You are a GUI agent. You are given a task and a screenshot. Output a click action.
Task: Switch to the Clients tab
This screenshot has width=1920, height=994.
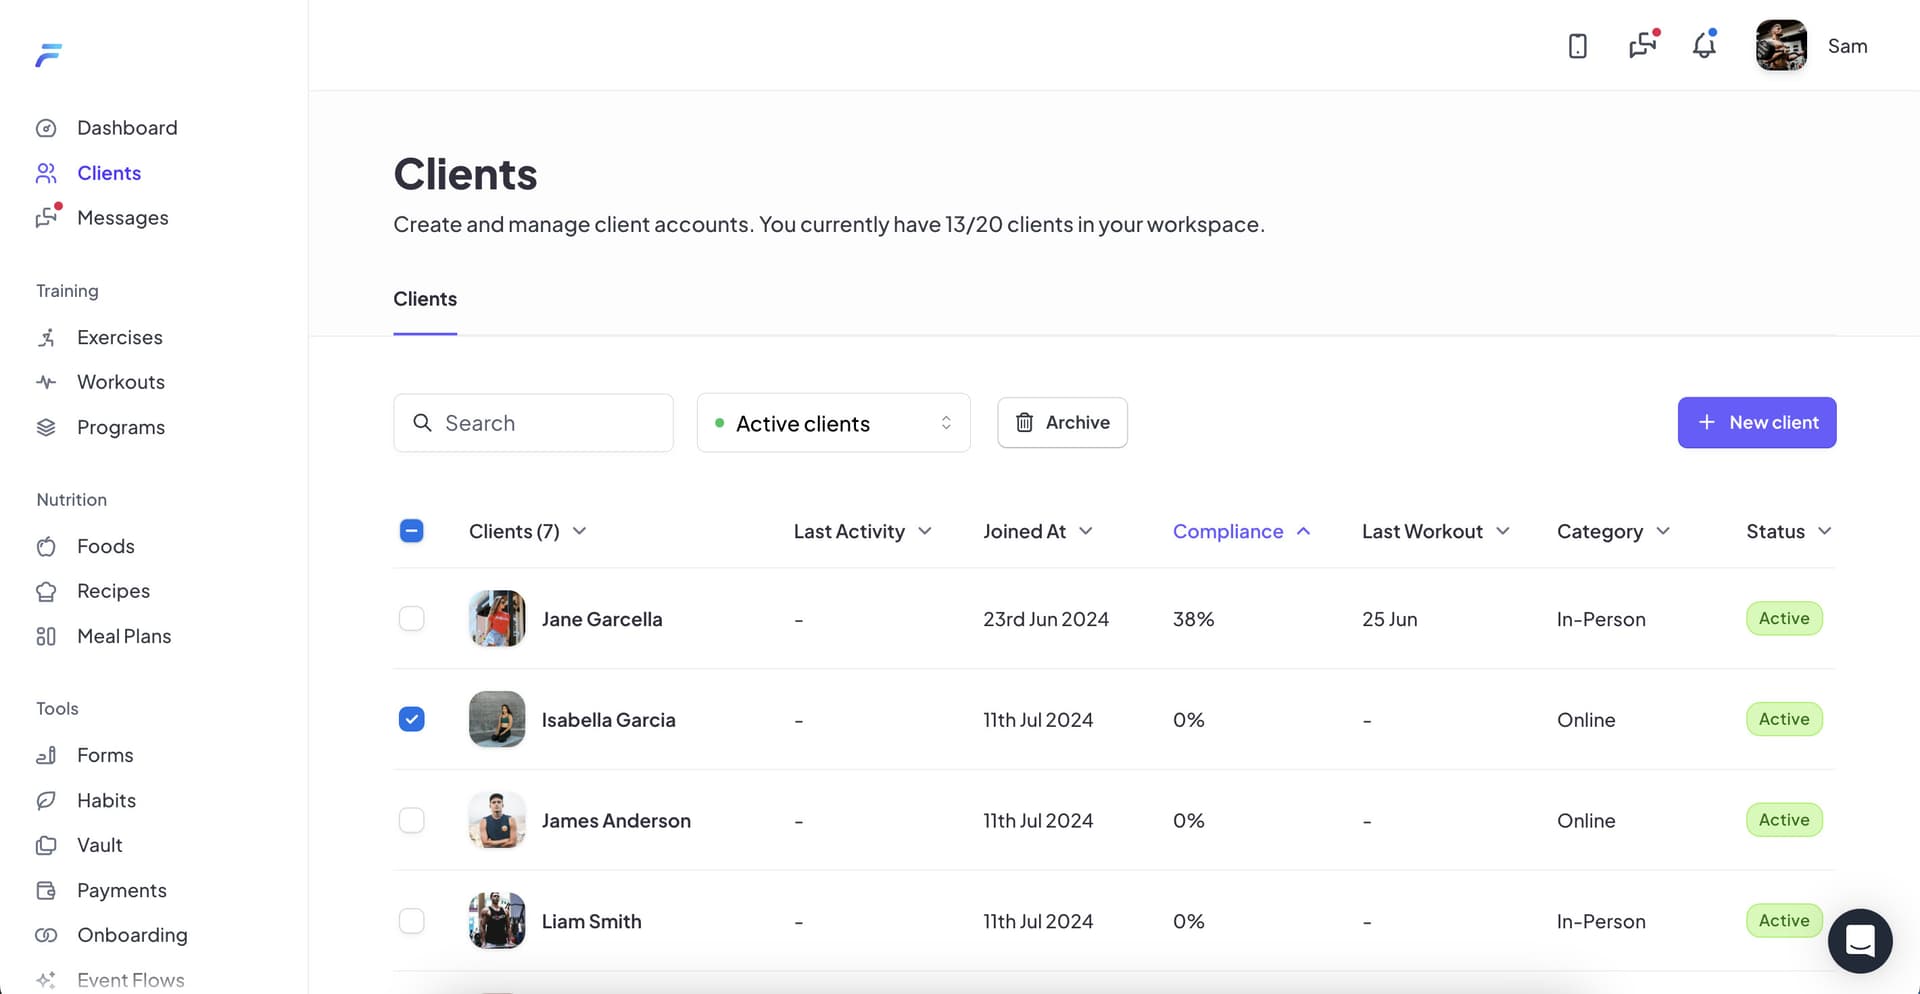click(424, 299)
